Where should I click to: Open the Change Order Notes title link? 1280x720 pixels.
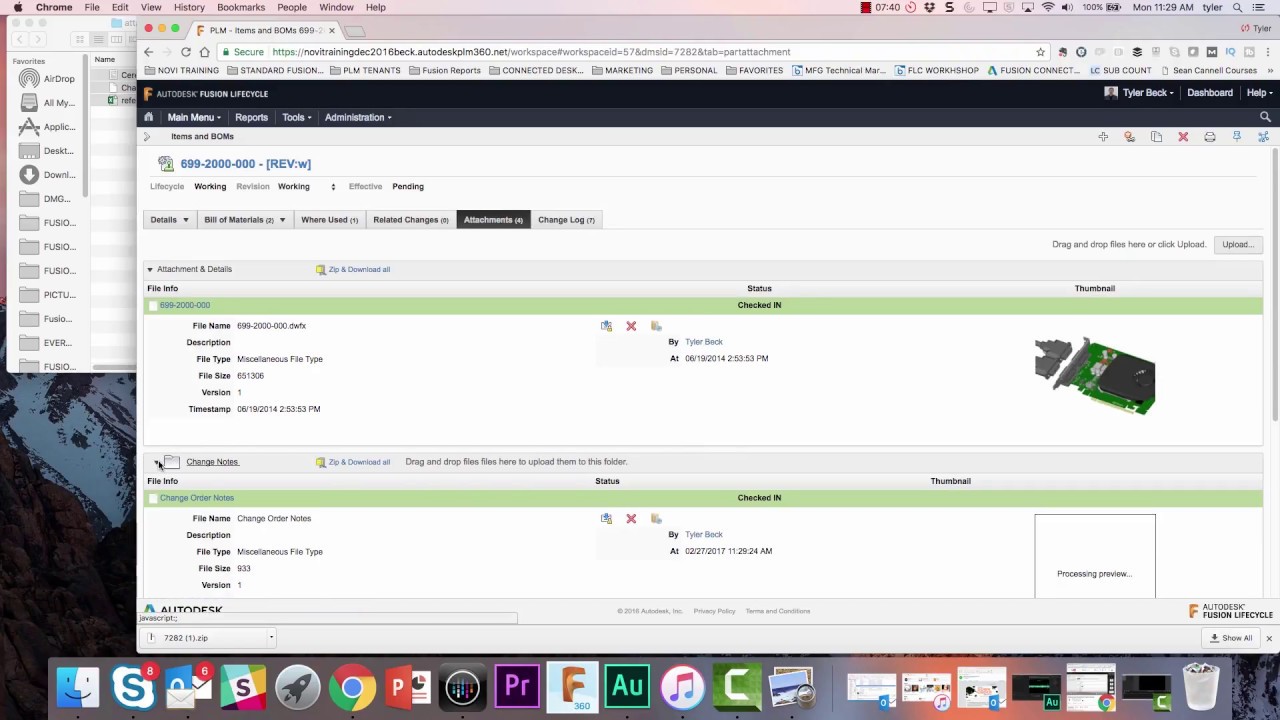pos(197,498)
